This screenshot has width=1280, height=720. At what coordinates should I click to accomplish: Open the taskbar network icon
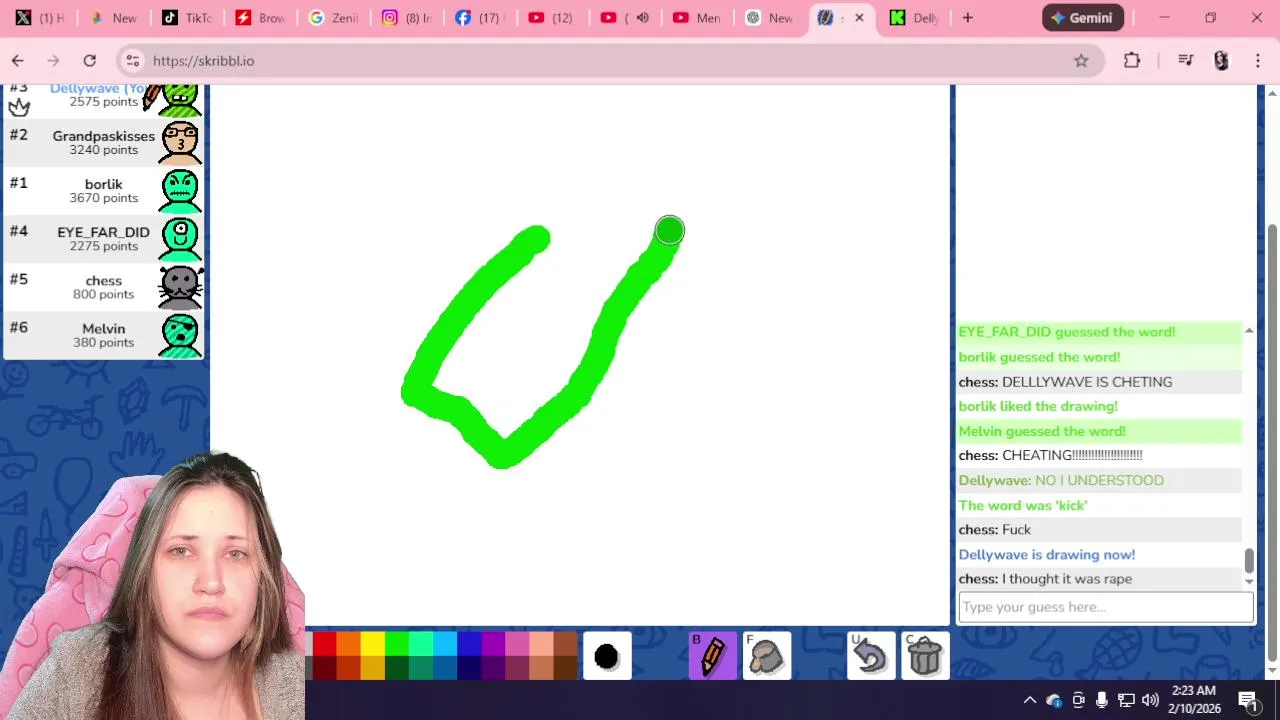pyautogui.click(x=1126, y=700)
